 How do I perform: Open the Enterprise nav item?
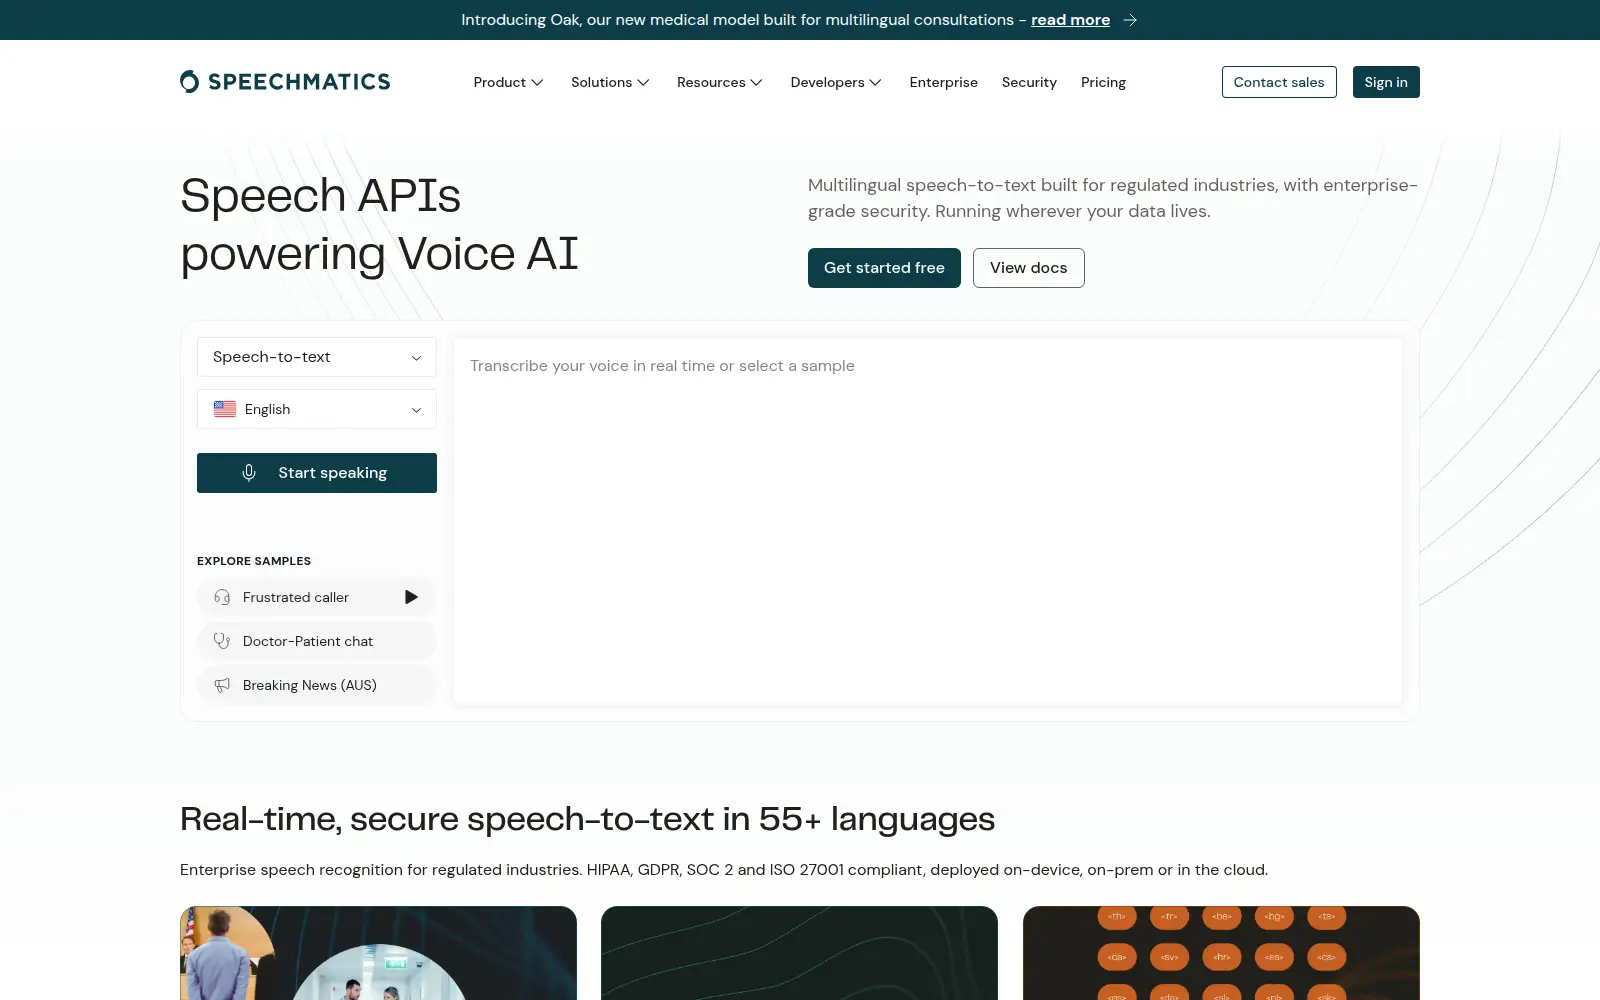(943, 82)
